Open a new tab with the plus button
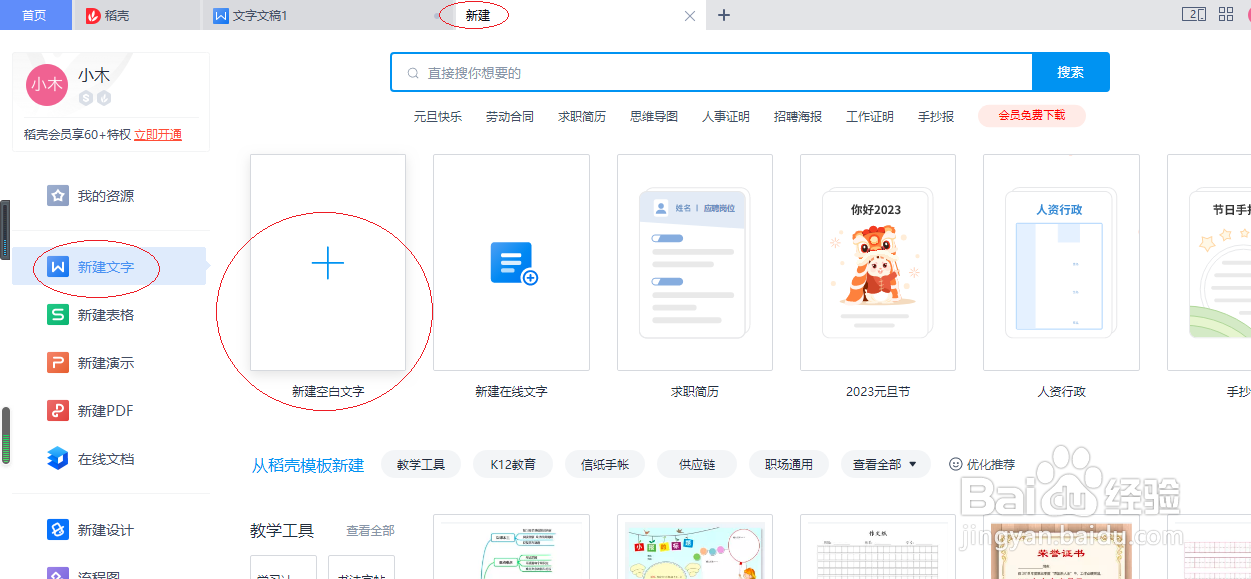The height and width of the screenshot is (579, 1251). (723, 15)
